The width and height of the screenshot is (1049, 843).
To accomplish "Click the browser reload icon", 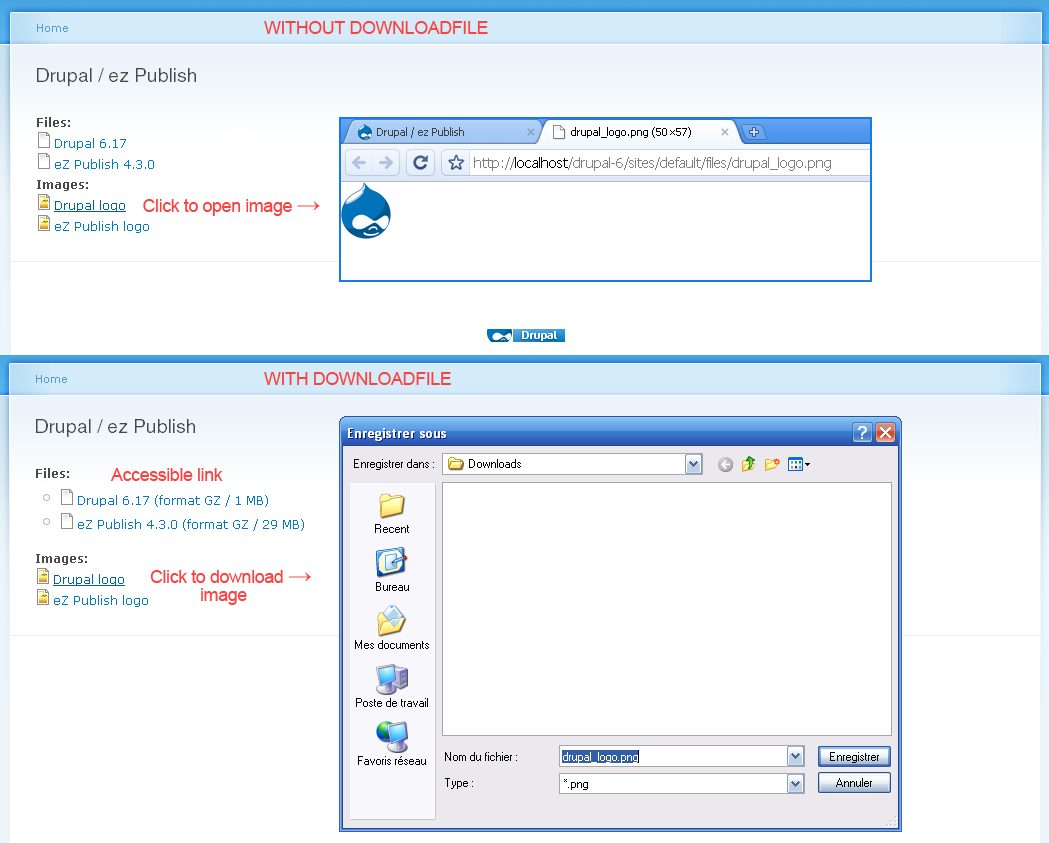I will coord(420,162).
